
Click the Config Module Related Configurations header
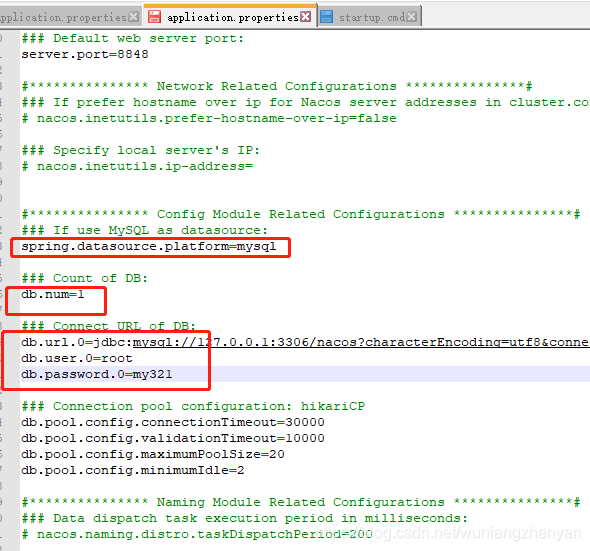point(301,214)
